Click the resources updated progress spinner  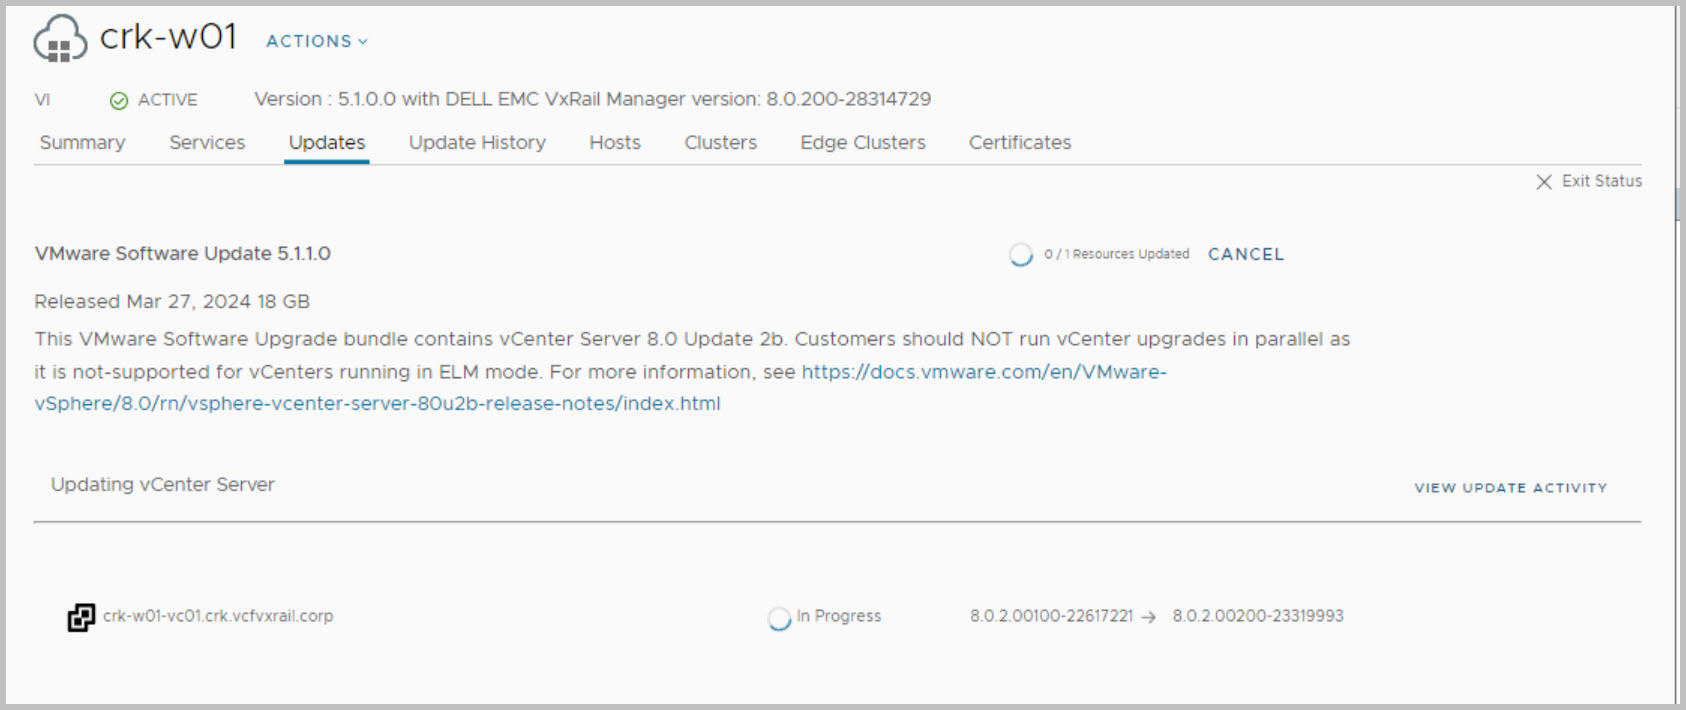1020,255
